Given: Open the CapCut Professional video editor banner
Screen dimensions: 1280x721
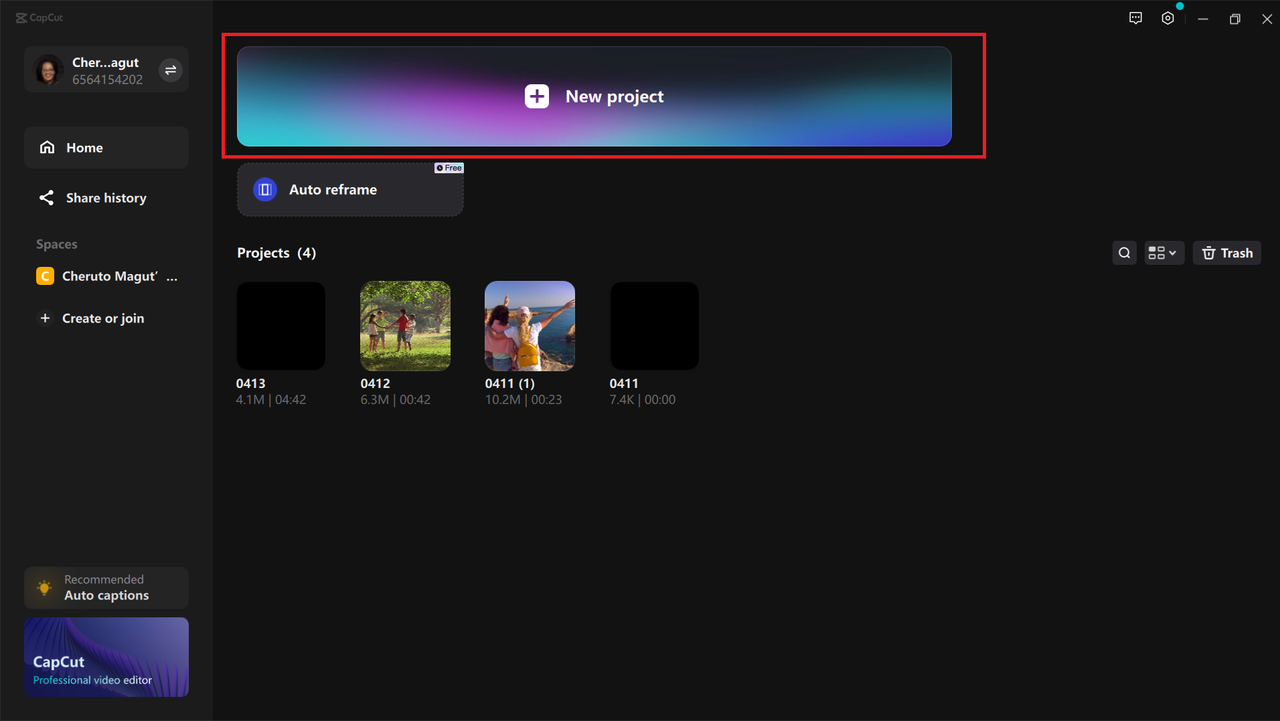Looking at the screenshot, I should 105,657.
